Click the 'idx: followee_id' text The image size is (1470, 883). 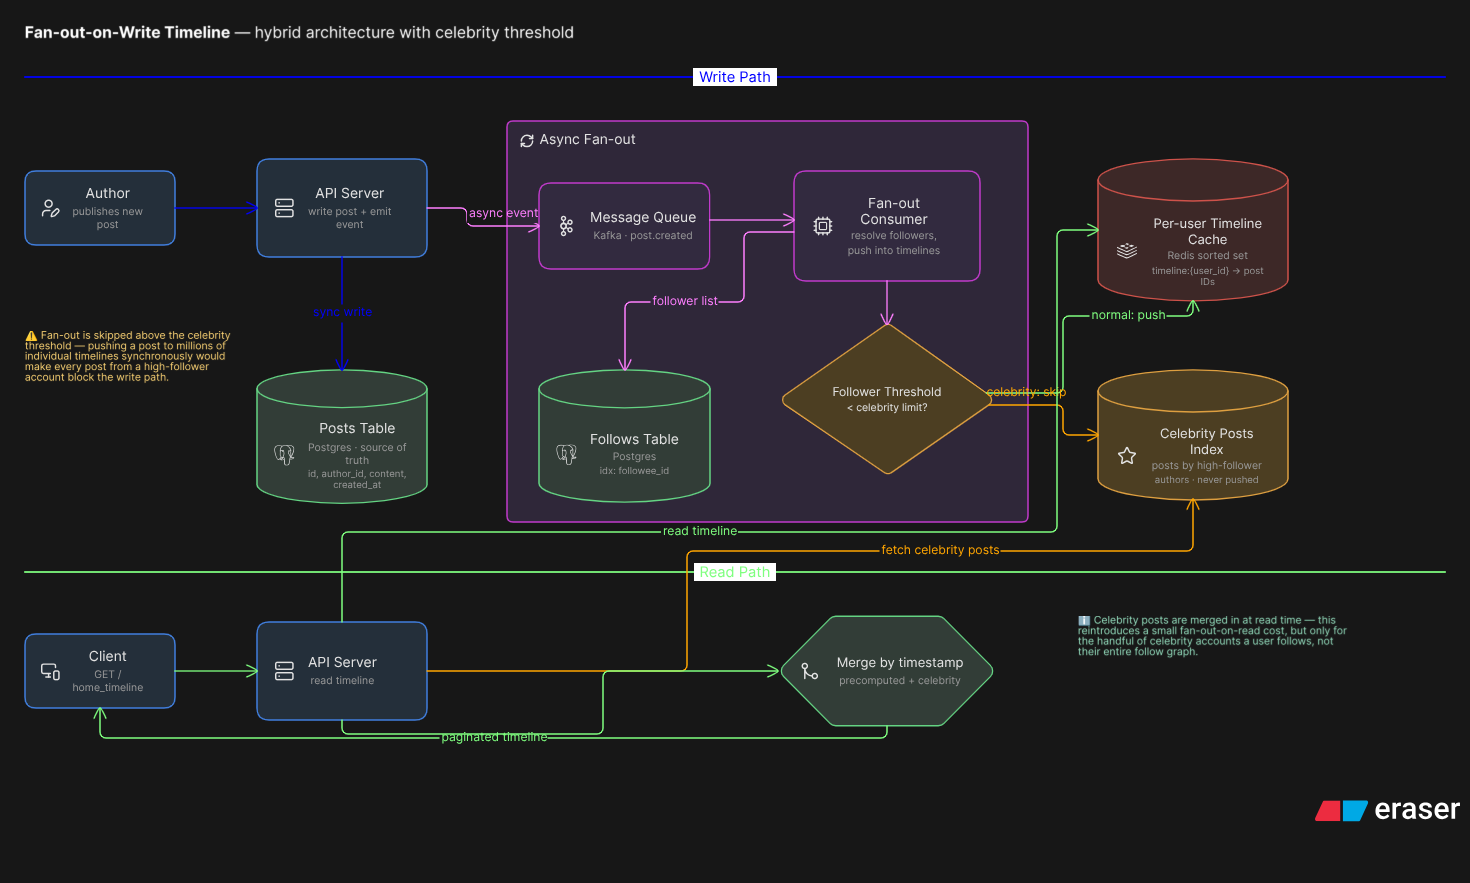point(634,471)
